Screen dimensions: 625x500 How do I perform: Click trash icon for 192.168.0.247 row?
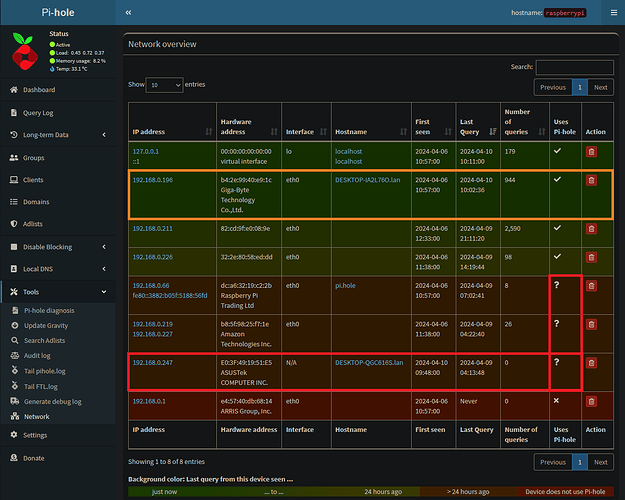591,362
